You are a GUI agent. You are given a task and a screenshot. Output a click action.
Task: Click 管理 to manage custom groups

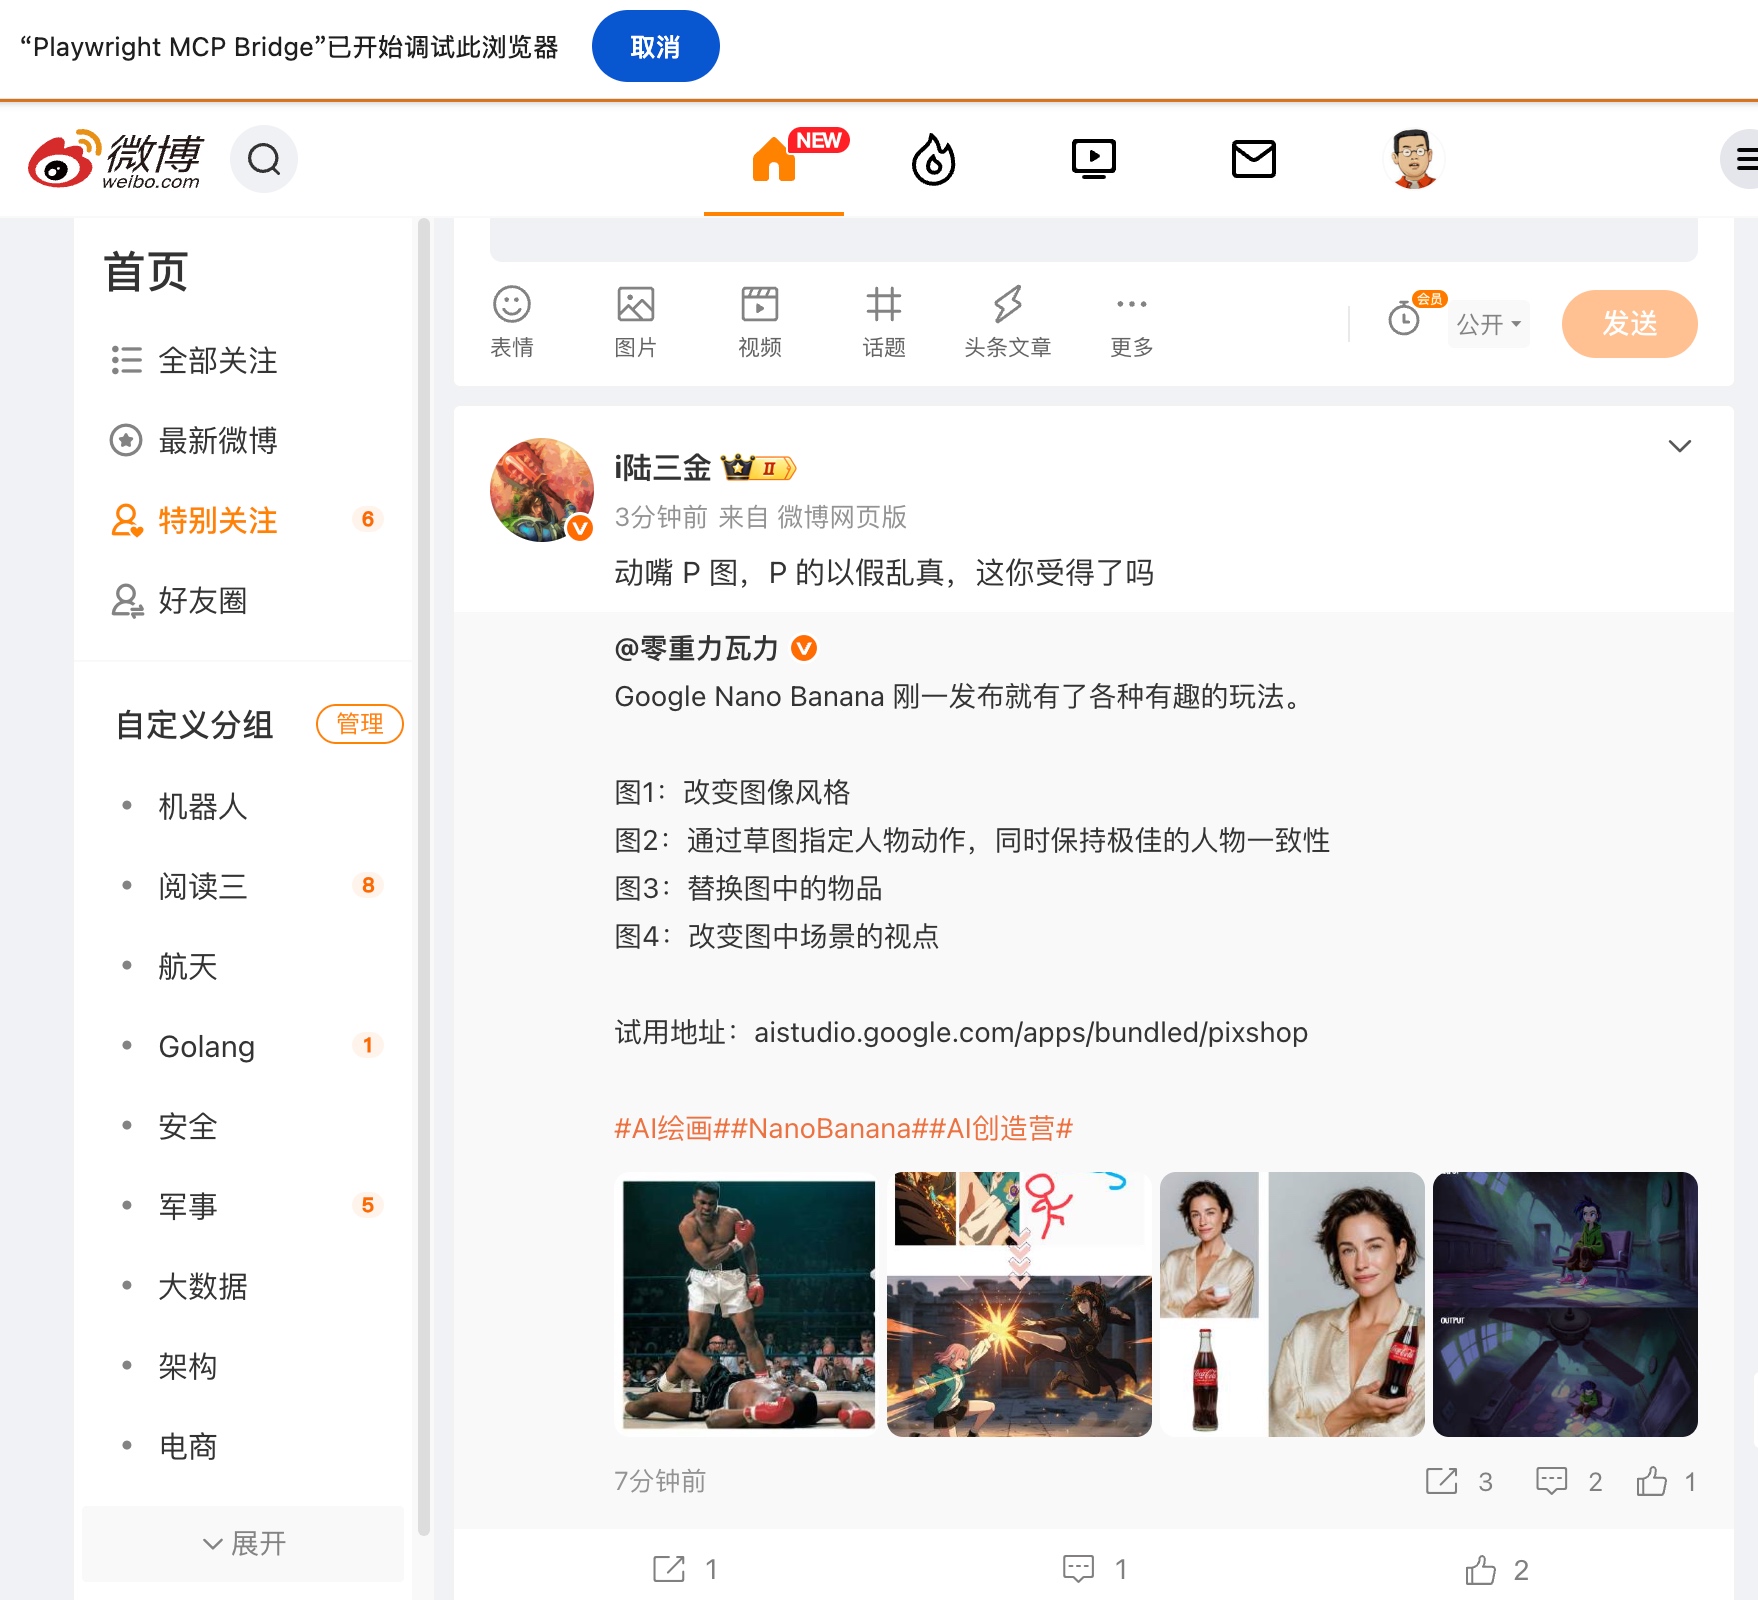tap(360, 724)
